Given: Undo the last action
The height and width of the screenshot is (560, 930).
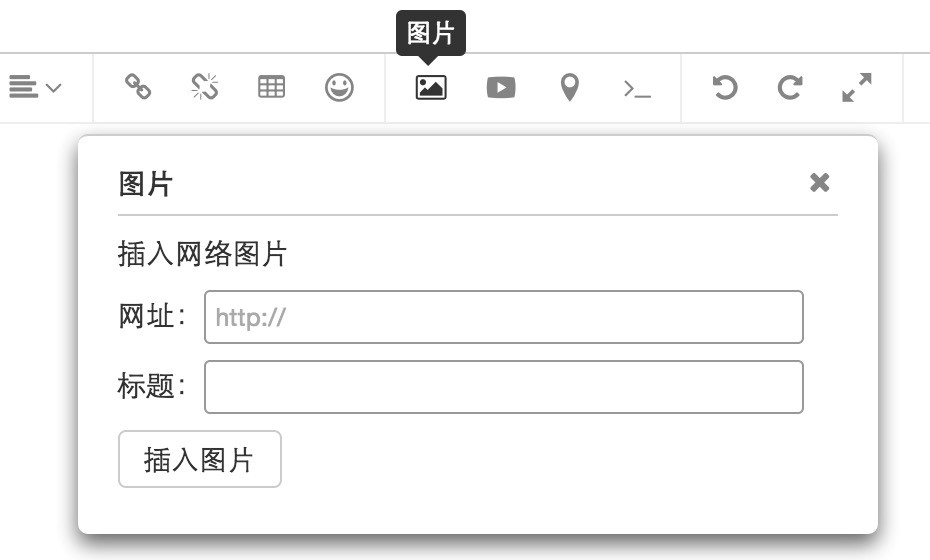Looking at the screenshot, I should pyautogui.click(x=724, y=87).
